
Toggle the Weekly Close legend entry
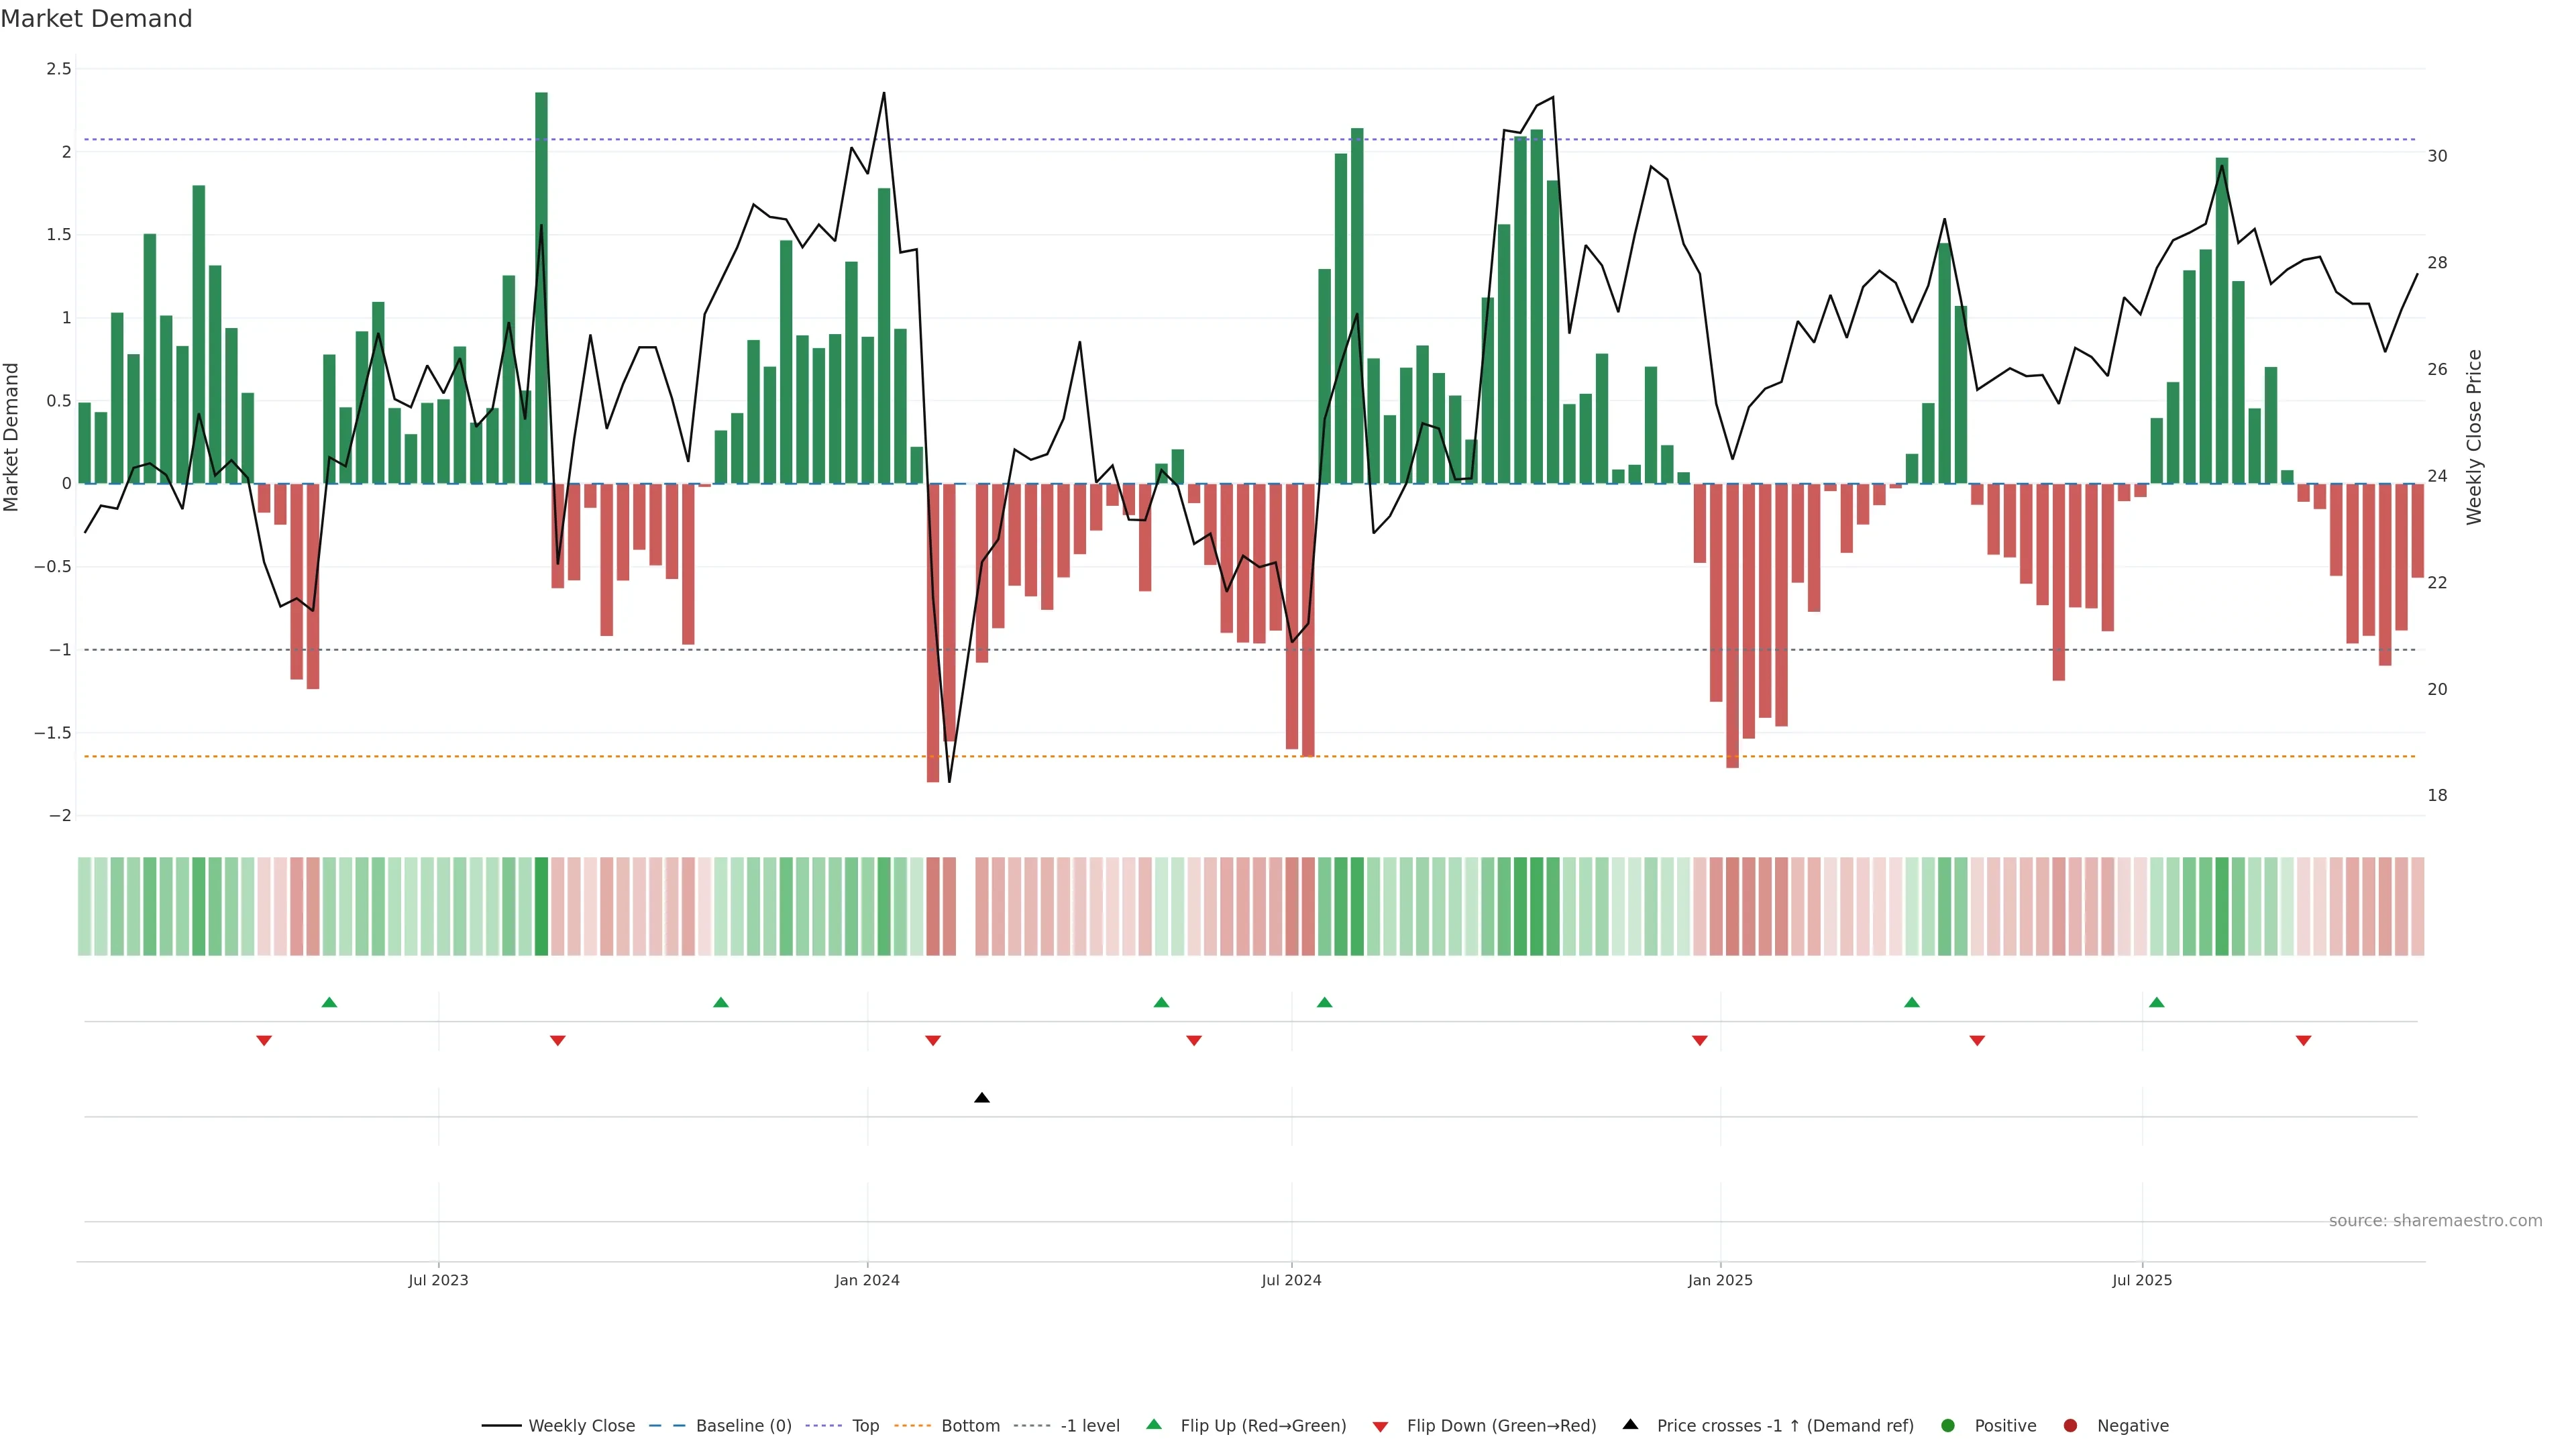581,1426
